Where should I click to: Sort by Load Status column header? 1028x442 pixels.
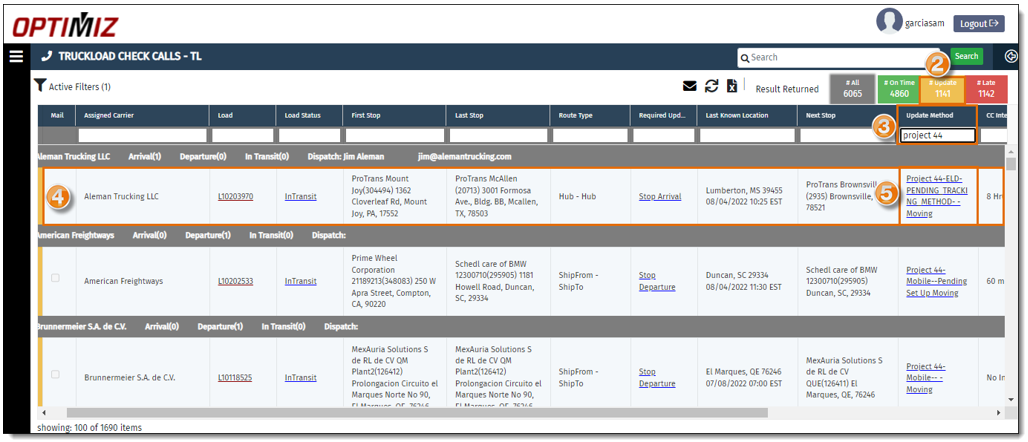[x=309, y=115]
